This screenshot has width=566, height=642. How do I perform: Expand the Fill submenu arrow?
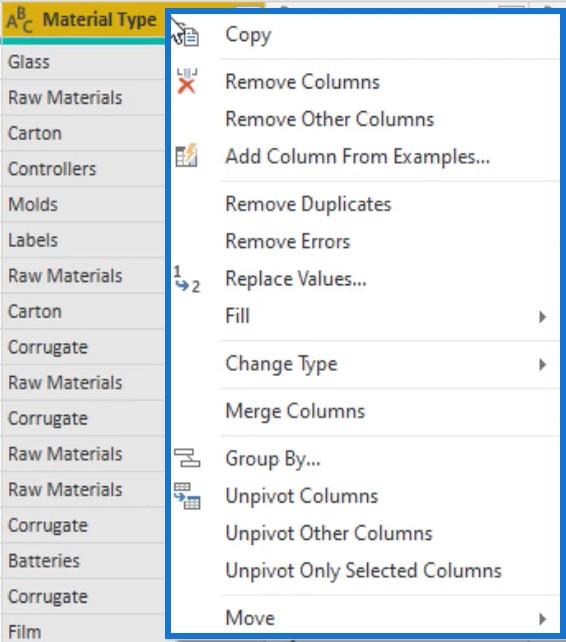pyautogui.click(x=543, y=316)
